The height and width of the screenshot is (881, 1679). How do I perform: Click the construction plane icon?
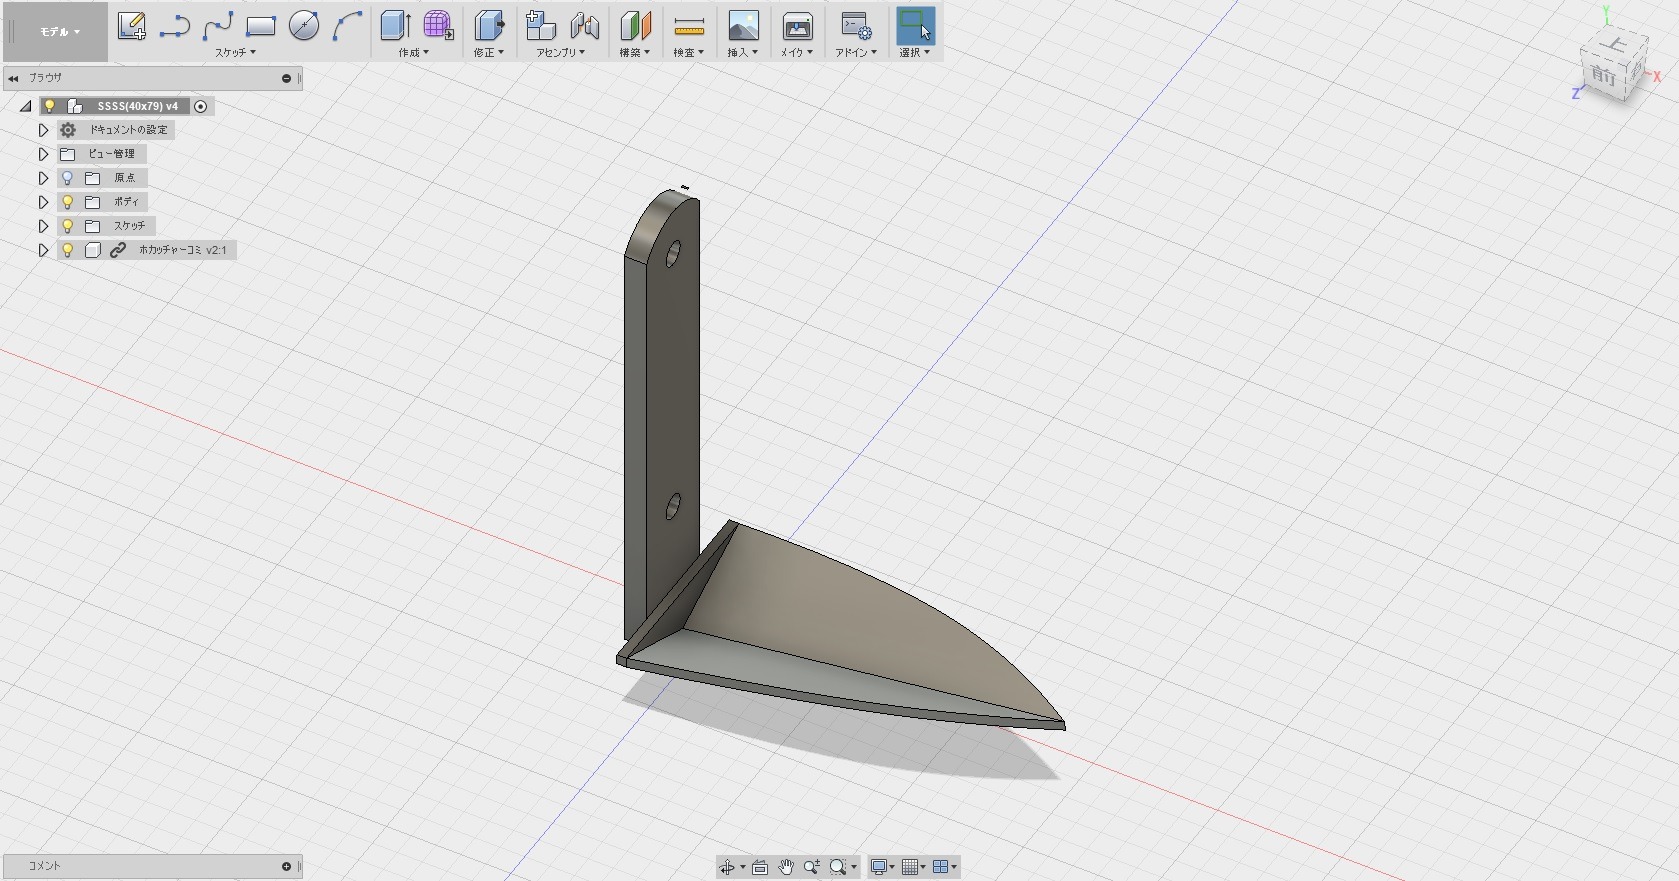635,26
